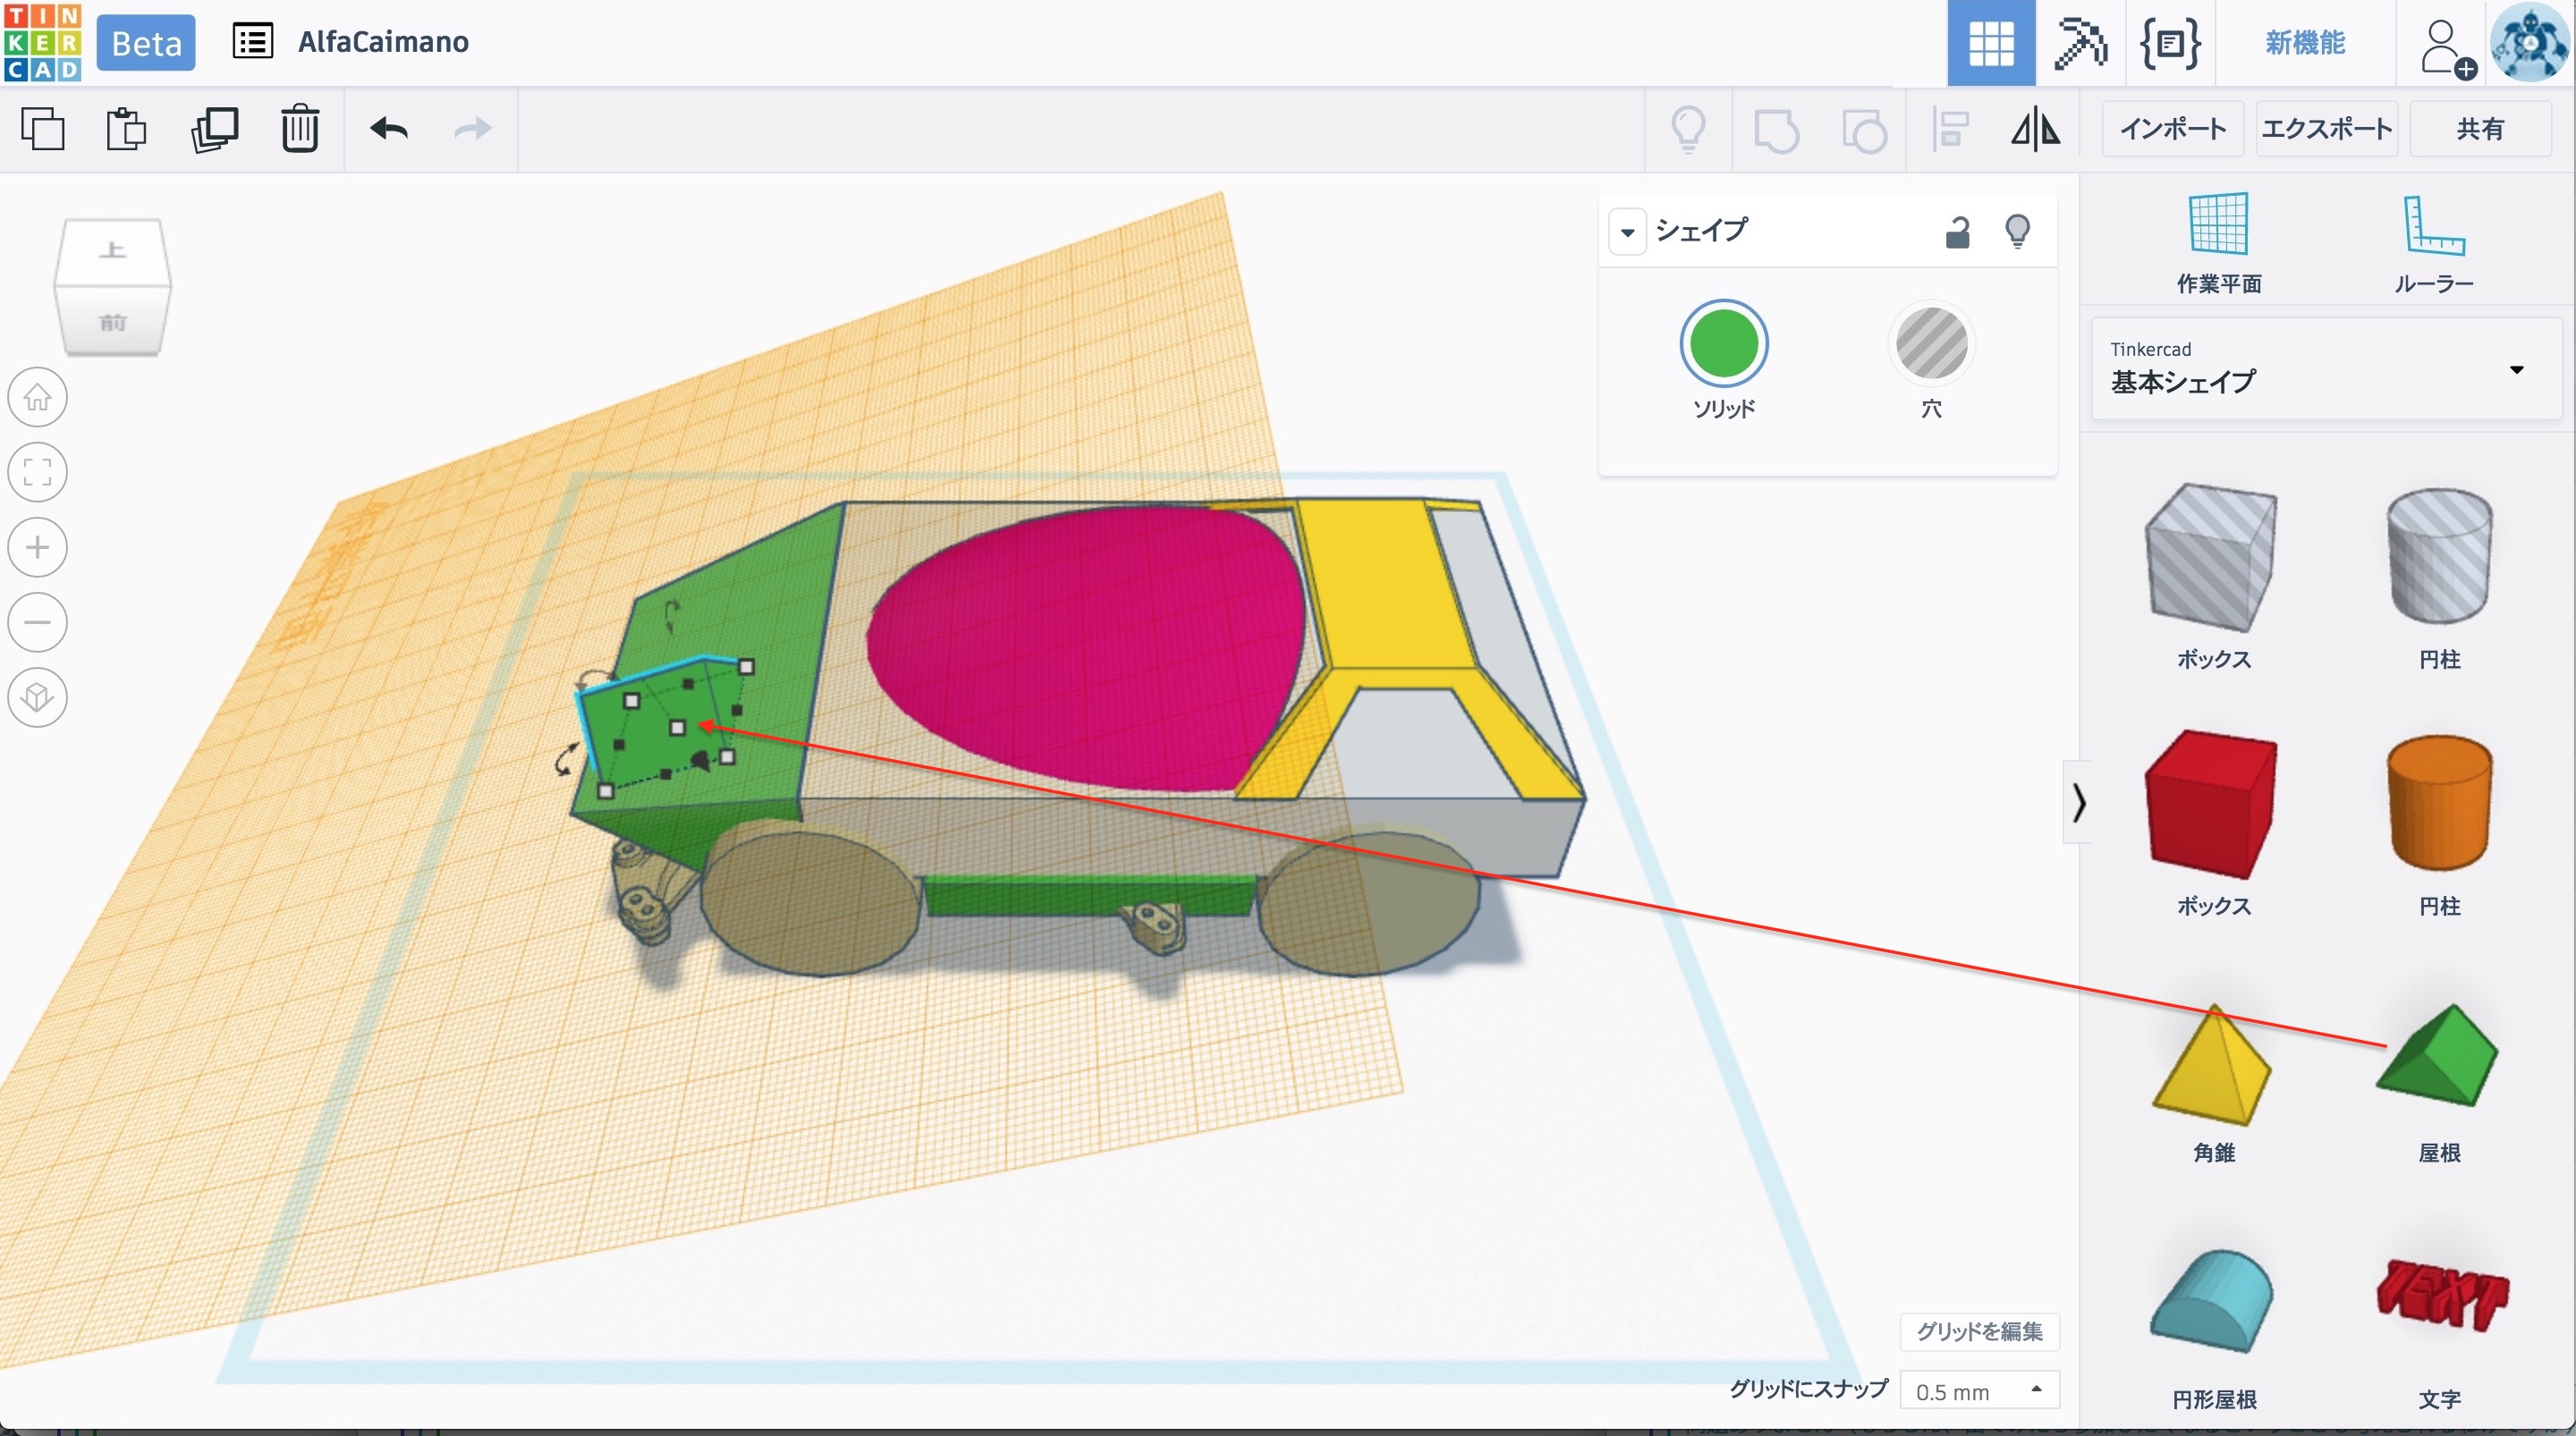This screenshot has width=2576, height=1436.
Task: Click the fit all in view icon
Action: [38, 472]
